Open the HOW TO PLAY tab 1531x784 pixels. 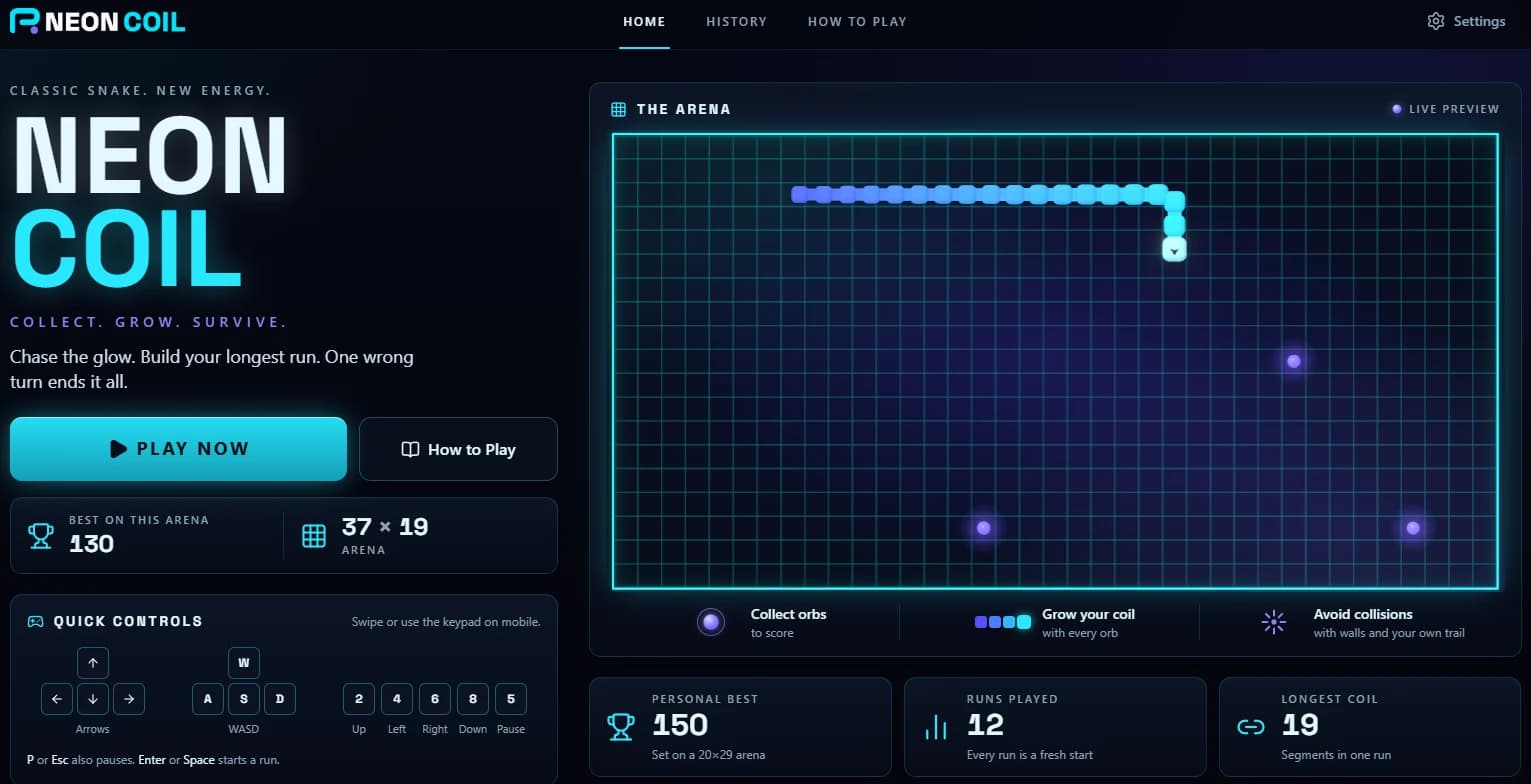[x=857, y=21]
